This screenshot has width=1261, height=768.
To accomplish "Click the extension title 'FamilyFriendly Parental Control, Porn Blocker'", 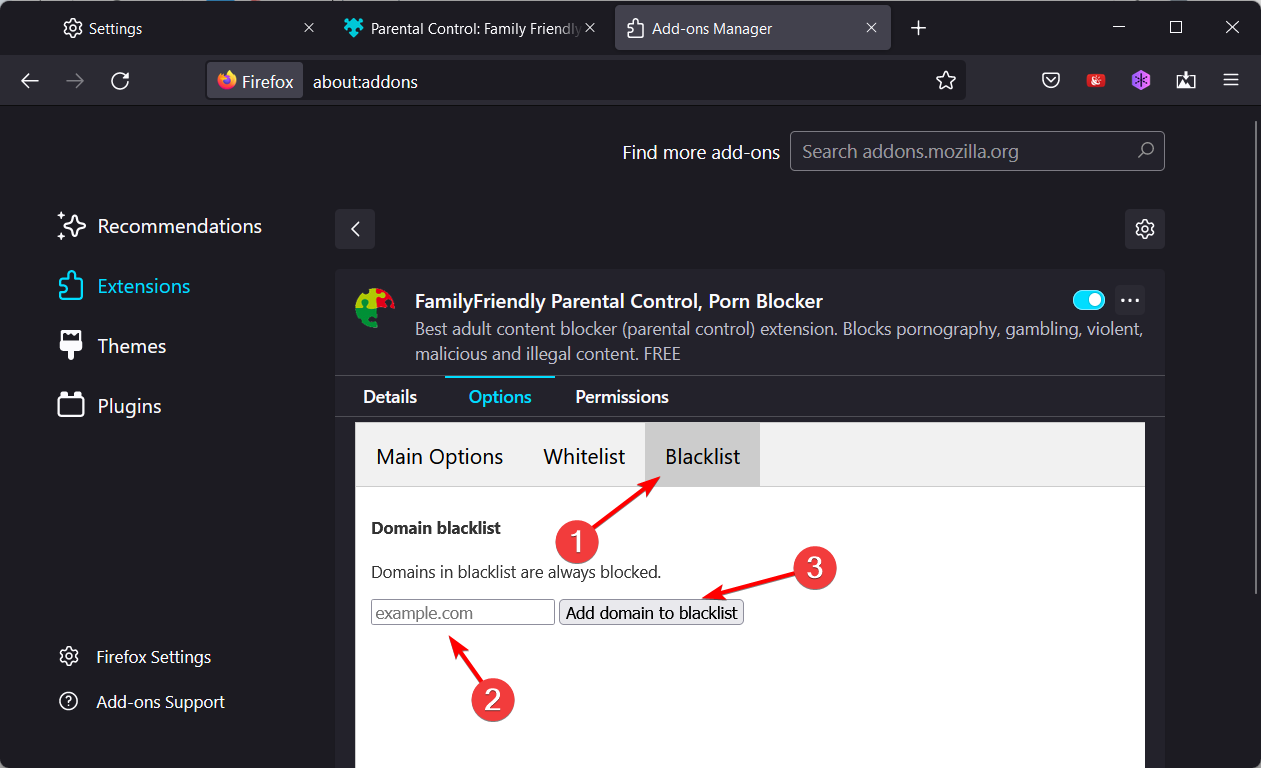I will pyautogui.click(x=619, y=301).
